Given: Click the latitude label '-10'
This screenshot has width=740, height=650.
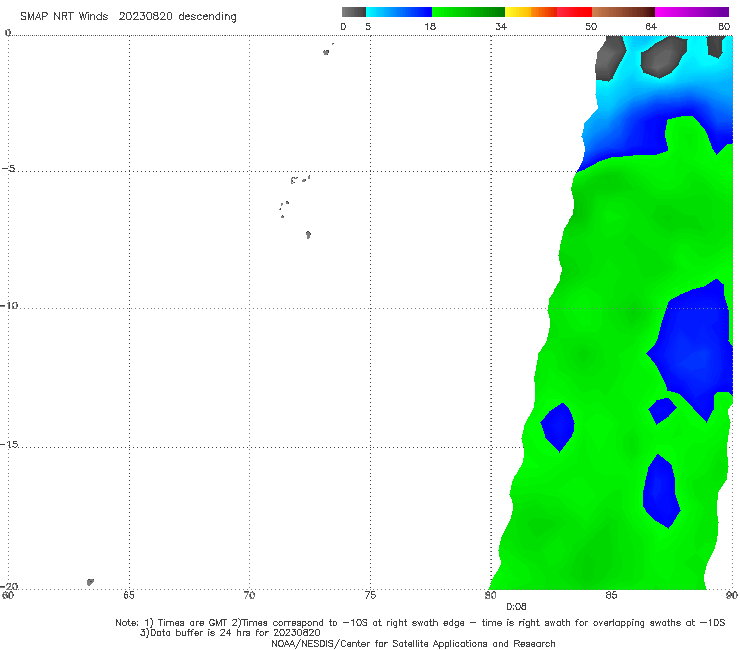Looking at the screenshot, I should tap(9, 305).
